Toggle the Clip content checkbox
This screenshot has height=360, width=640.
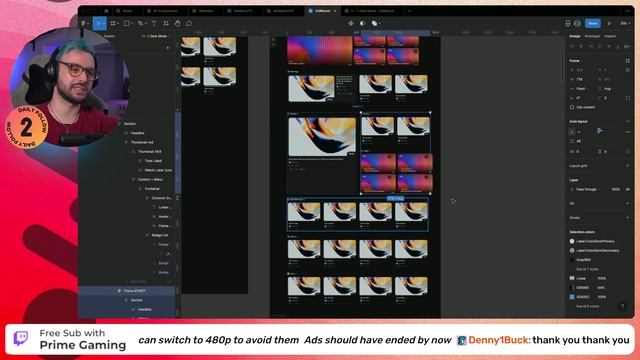(572, 107)
